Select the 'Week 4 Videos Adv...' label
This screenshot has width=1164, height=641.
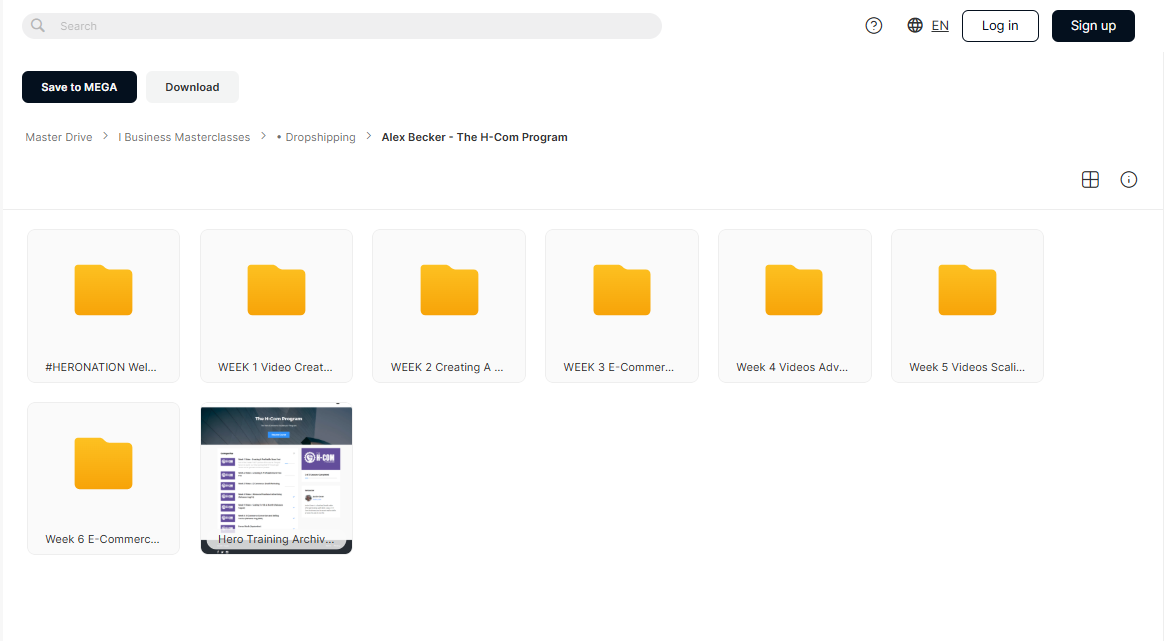[x=792, y=367]
